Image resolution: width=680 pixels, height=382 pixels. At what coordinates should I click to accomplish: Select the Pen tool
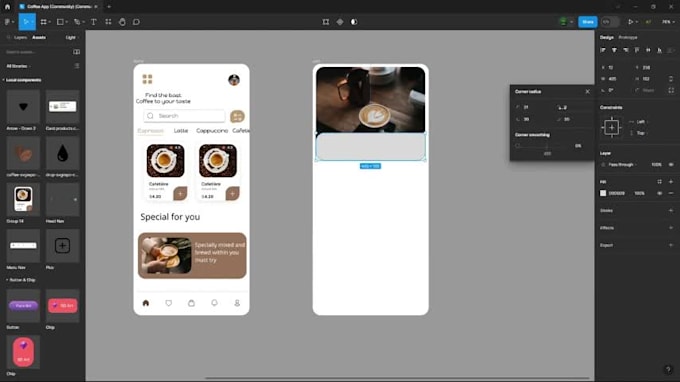[77, 22]
